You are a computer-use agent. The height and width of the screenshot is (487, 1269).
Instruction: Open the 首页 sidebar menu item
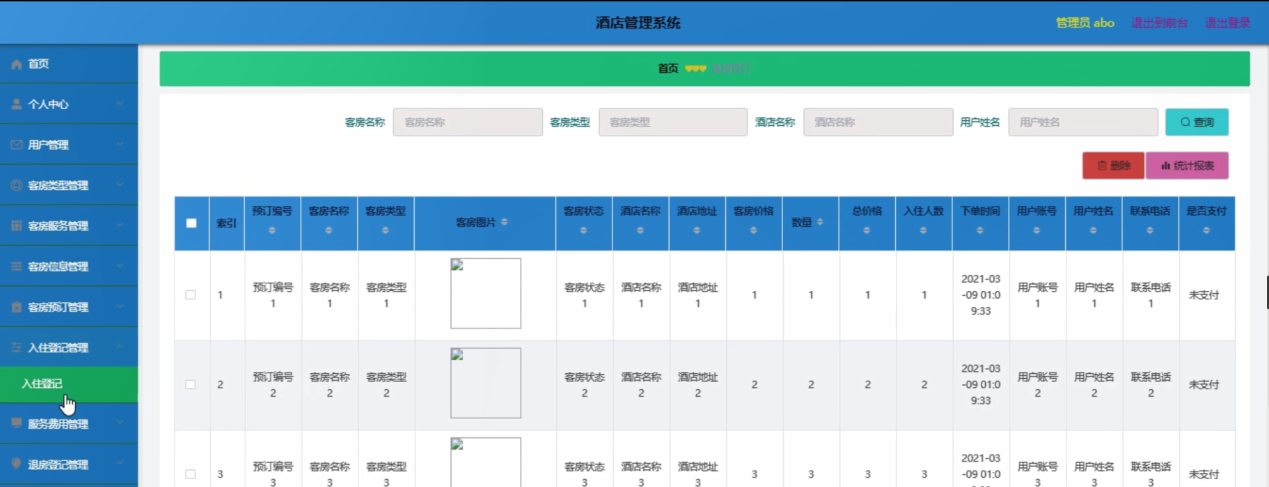tap(69, 64)
